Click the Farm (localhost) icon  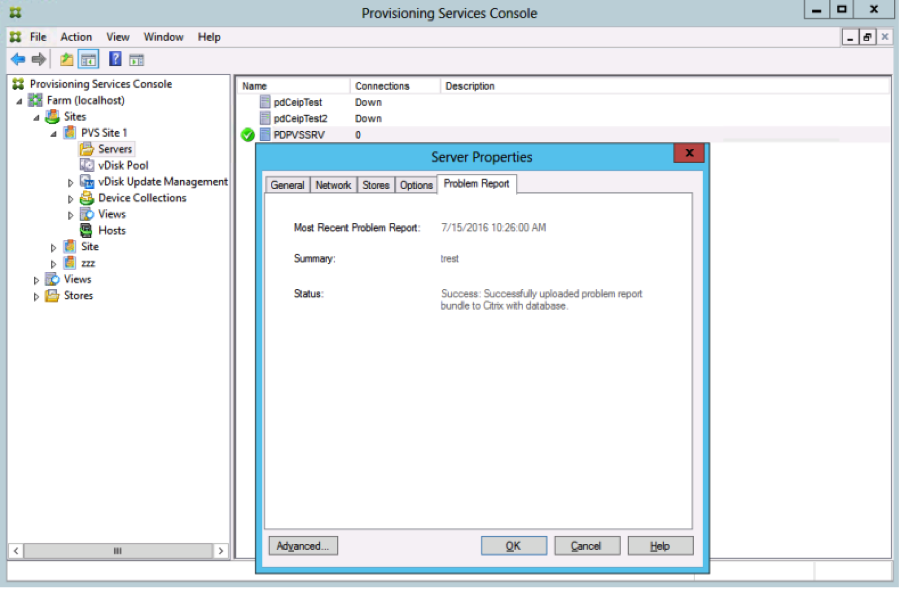coord(36,100)
